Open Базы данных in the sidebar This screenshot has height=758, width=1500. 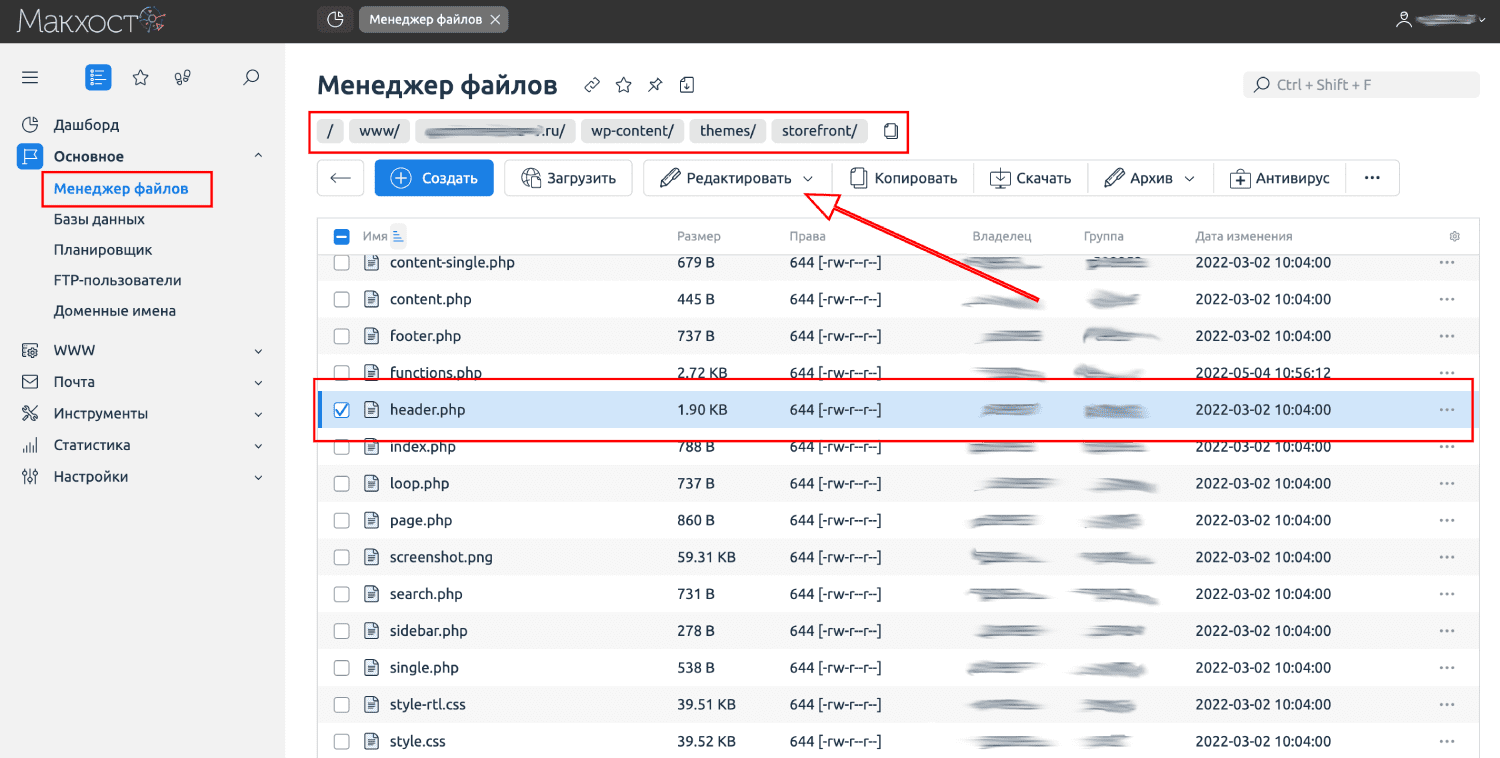[x=99, y=219]
